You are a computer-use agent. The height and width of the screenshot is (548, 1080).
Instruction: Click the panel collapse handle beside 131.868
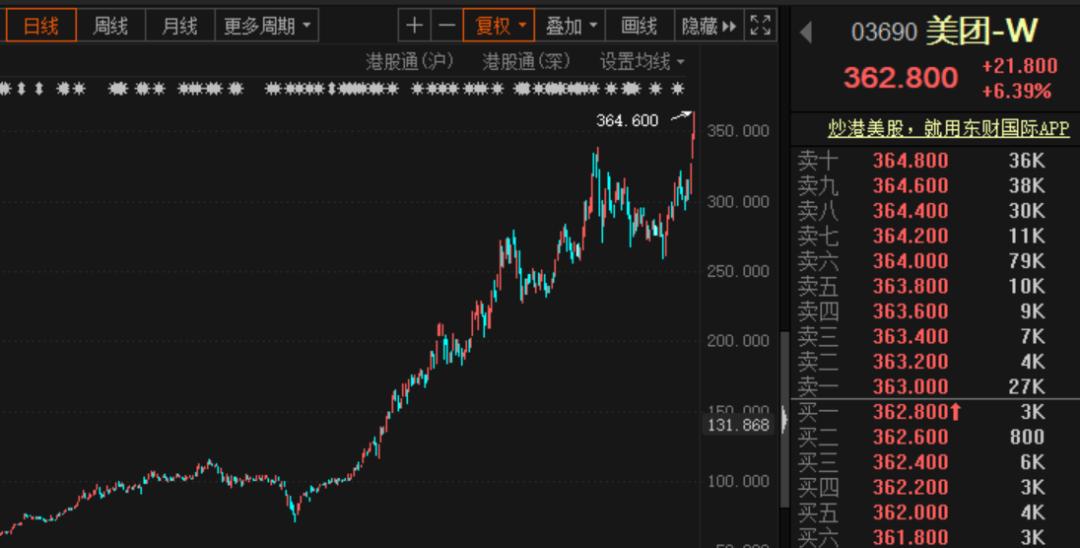pos(783,419)
